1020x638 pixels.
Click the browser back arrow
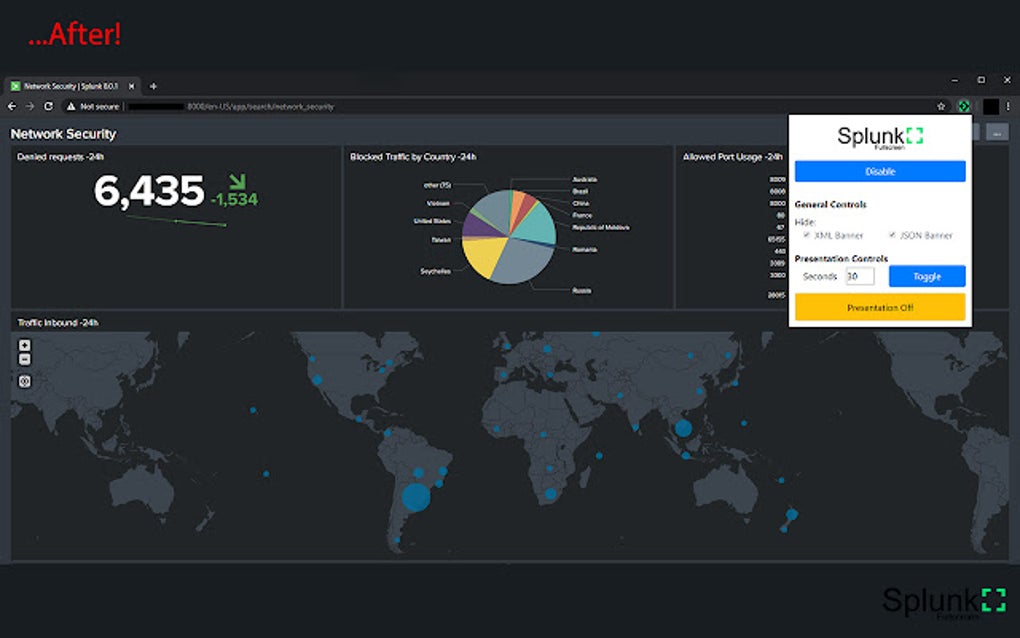12,106
